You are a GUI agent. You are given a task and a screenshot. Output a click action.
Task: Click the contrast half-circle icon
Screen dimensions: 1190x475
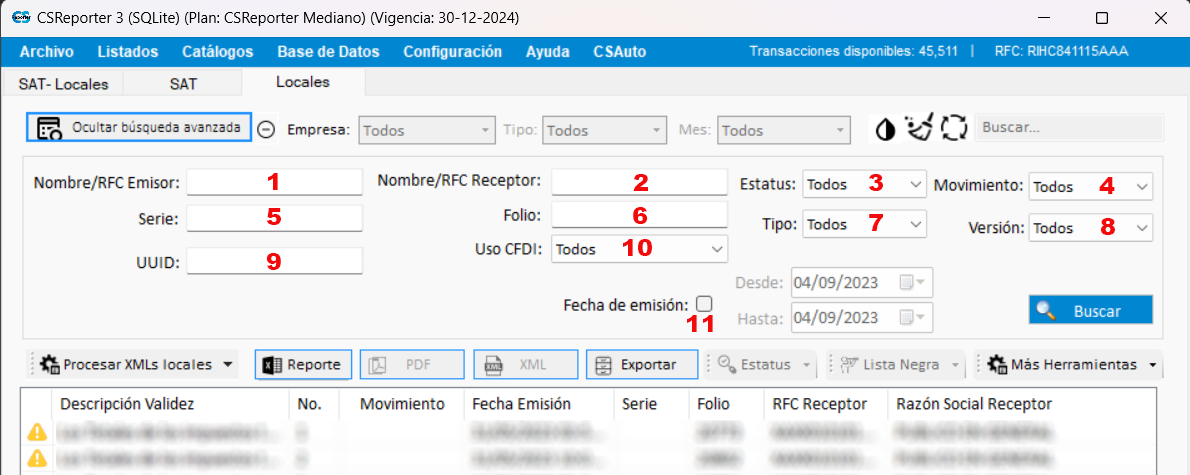coord(885,129)
